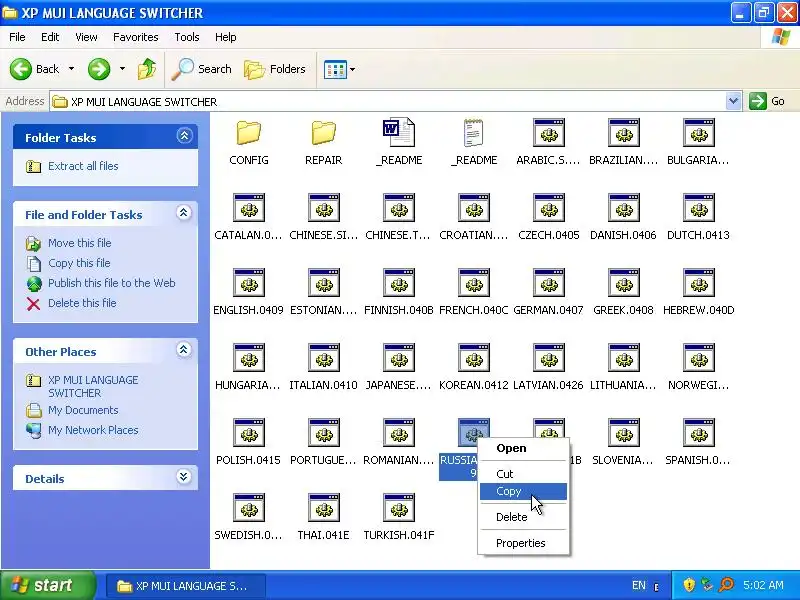This screenshot has width=800, height=600.
Task: Open the Help menu
Action: 226,37
